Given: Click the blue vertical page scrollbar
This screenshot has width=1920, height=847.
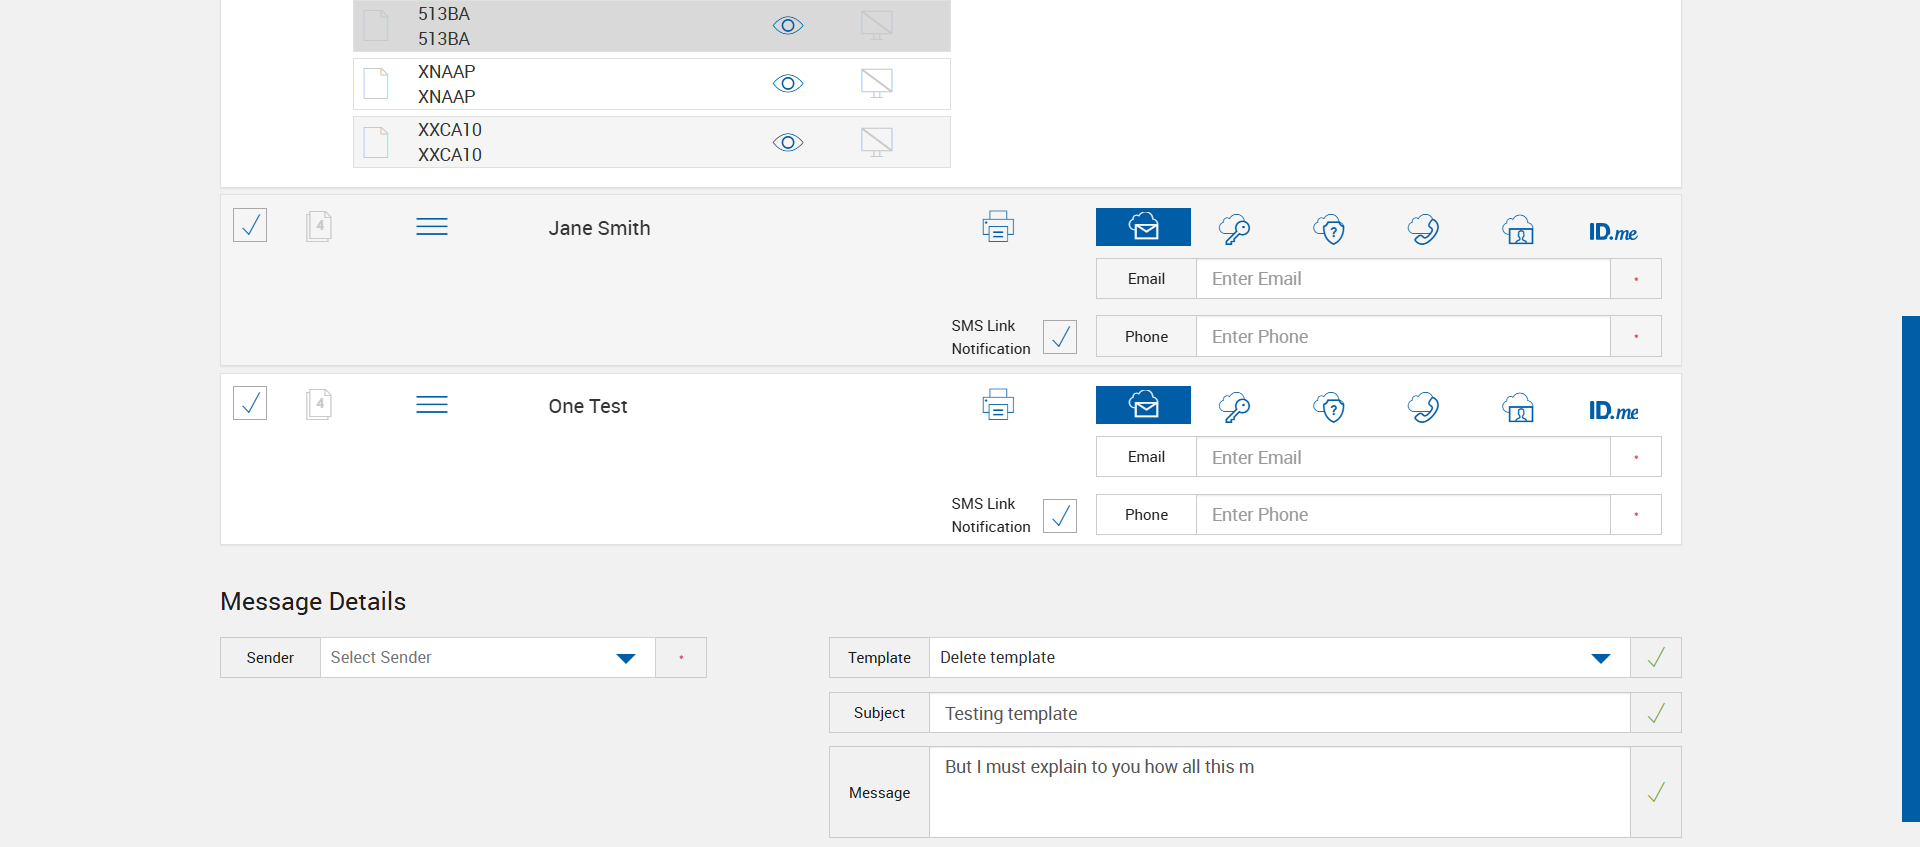Looking at the screenshot, I should (1910, 568).
